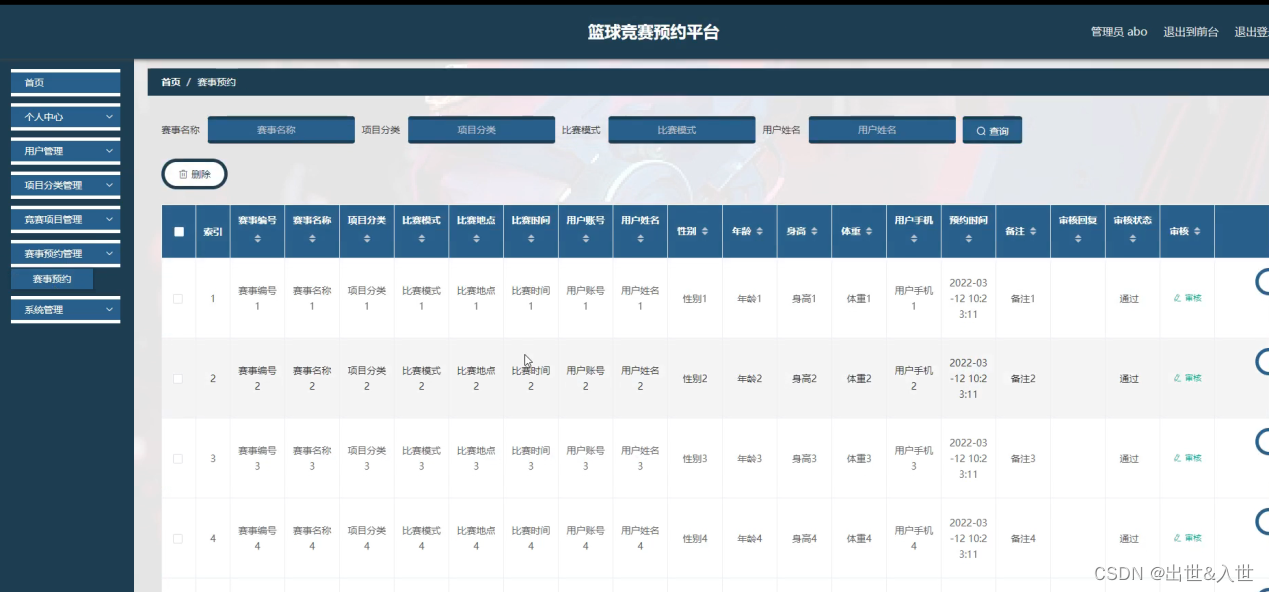Expand the 竞赛项目管理 sidebar menu

65,219
